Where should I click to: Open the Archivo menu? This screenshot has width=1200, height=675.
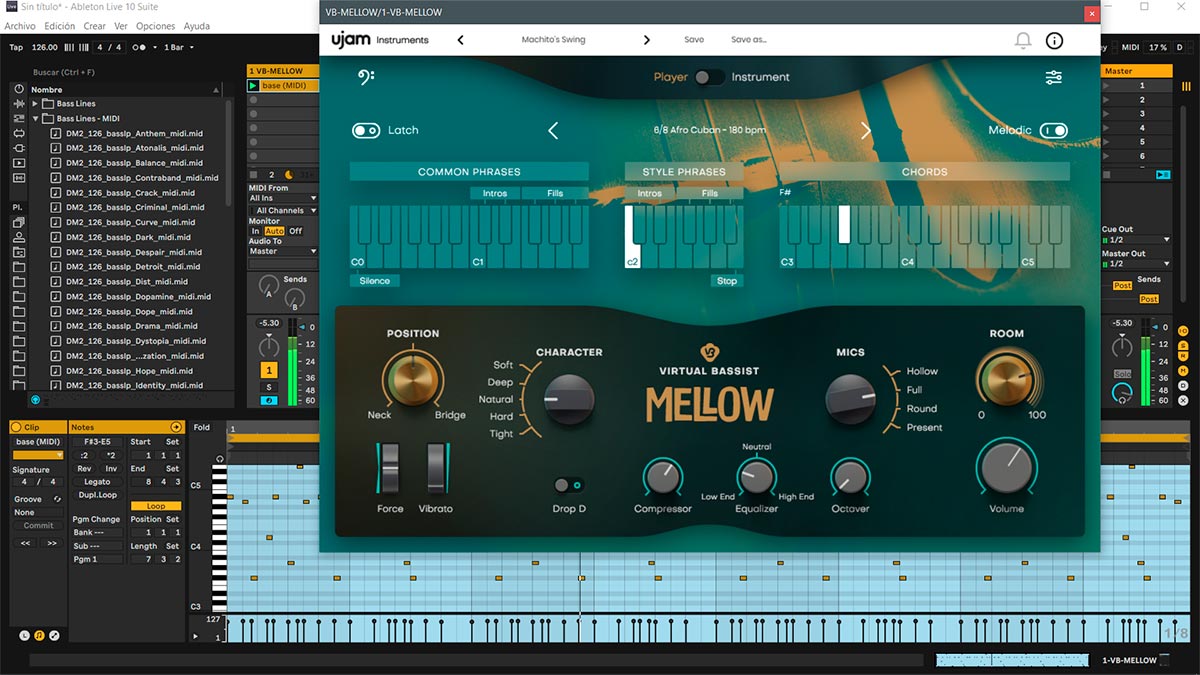click(x=20, y=26)
